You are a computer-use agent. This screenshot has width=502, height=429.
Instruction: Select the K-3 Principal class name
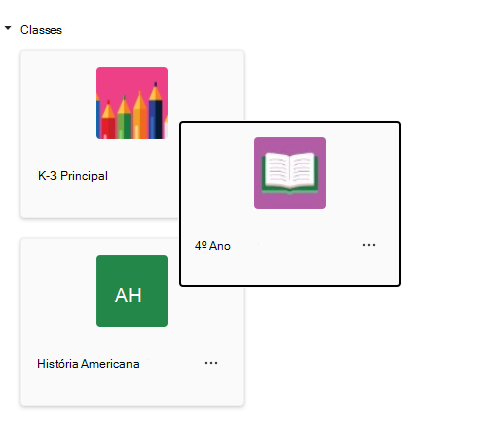[73, 176]
